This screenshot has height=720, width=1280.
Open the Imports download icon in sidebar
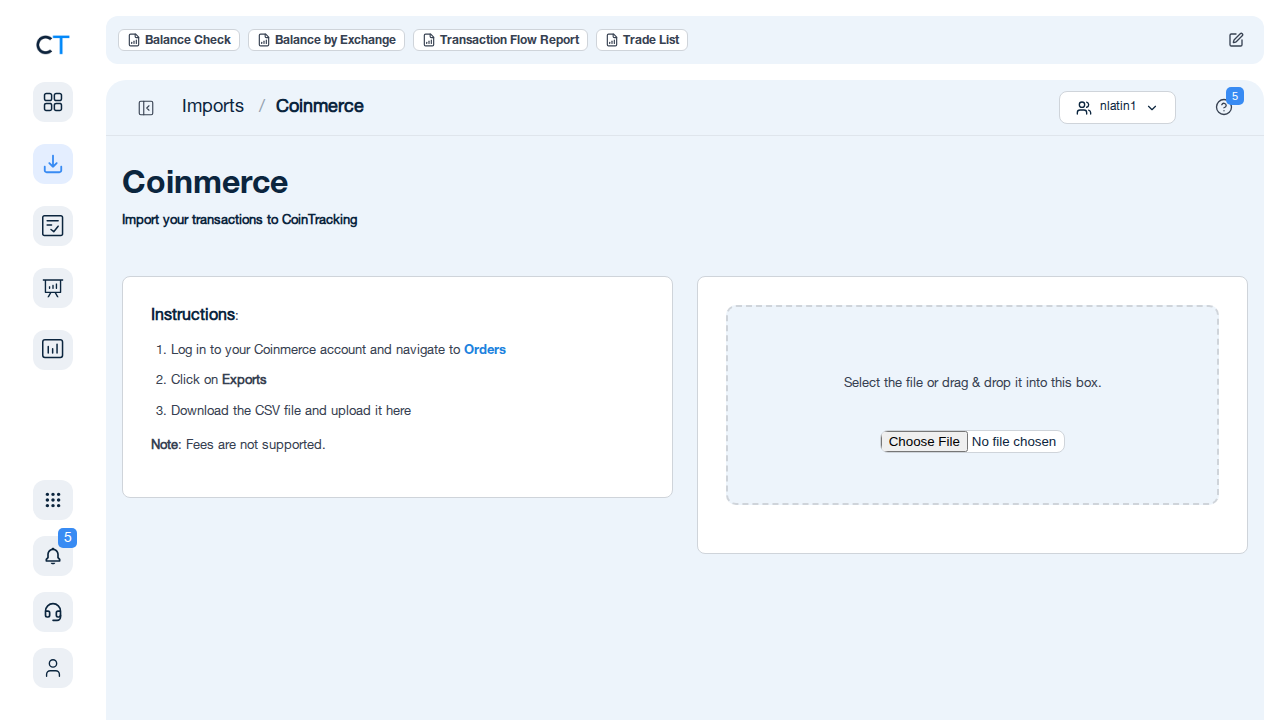(x=53, y=164)
